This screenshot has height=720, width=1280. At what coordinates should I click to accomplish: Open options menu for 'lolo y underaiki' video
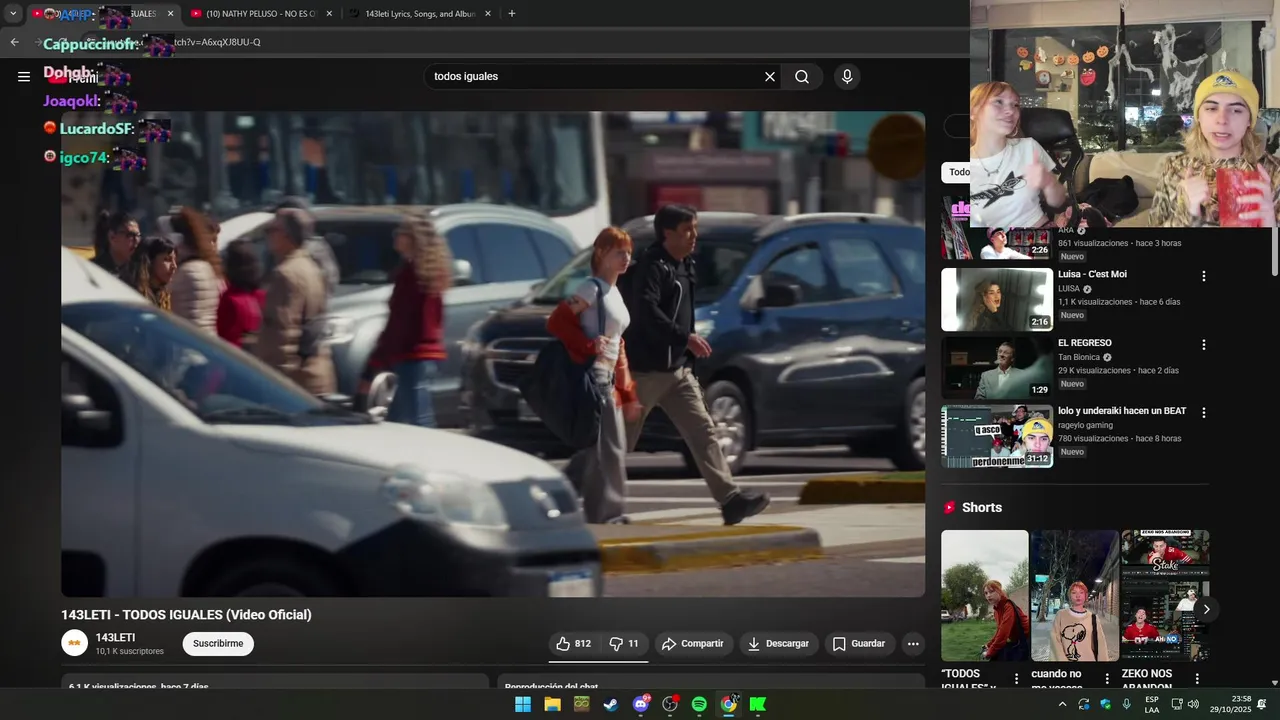(x=1204, y=413)
